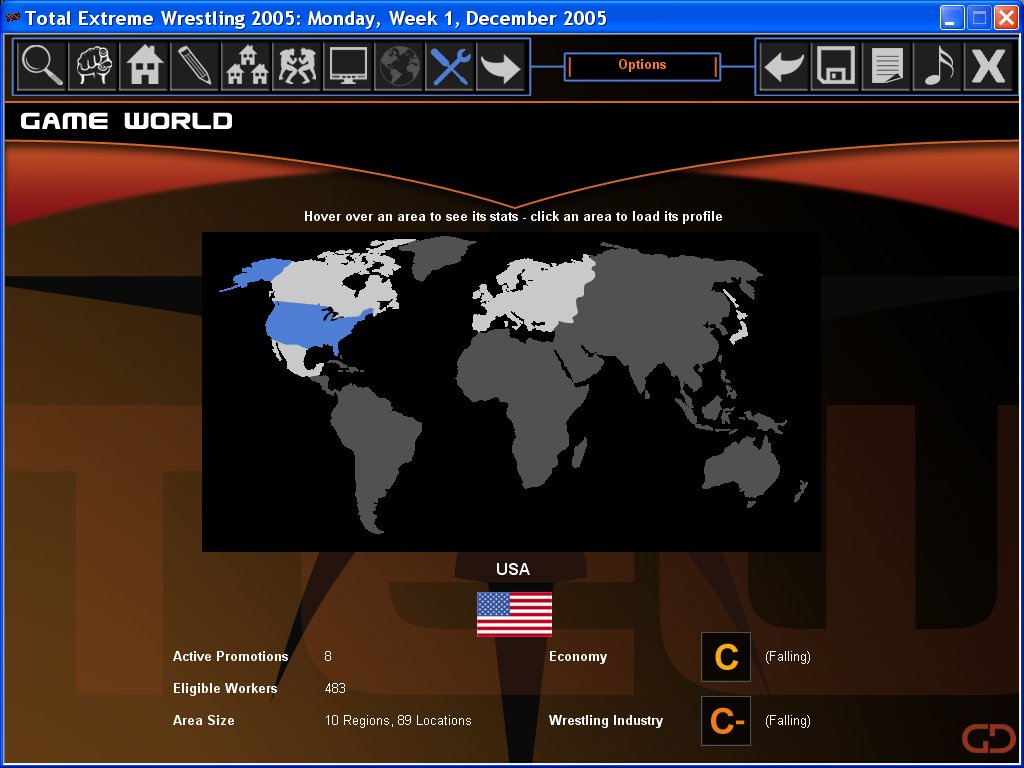Screen dimensions: 1024x768
Task: Click the forward arrow icon
Action: click(501, 67)
